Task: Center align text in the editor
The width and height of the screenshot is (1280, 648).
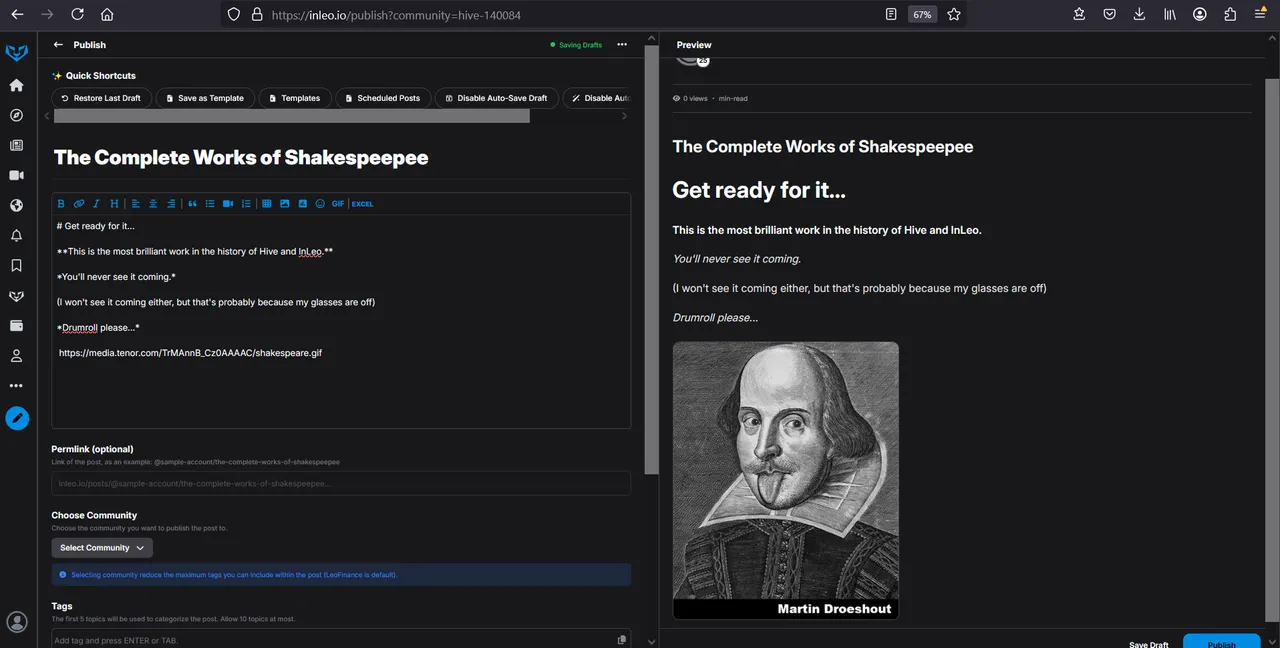Action: (153, 204)
